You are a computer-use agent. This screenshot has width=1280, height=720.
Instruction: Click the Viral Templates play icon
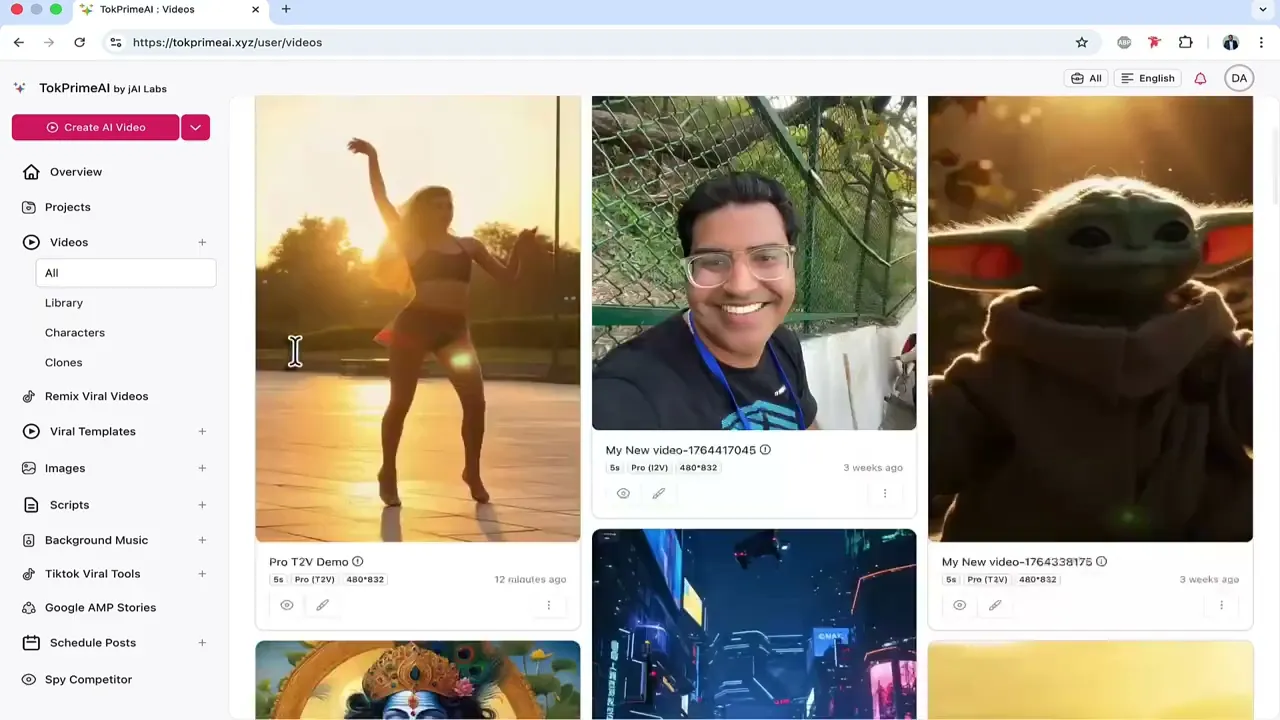coord(31,431)
